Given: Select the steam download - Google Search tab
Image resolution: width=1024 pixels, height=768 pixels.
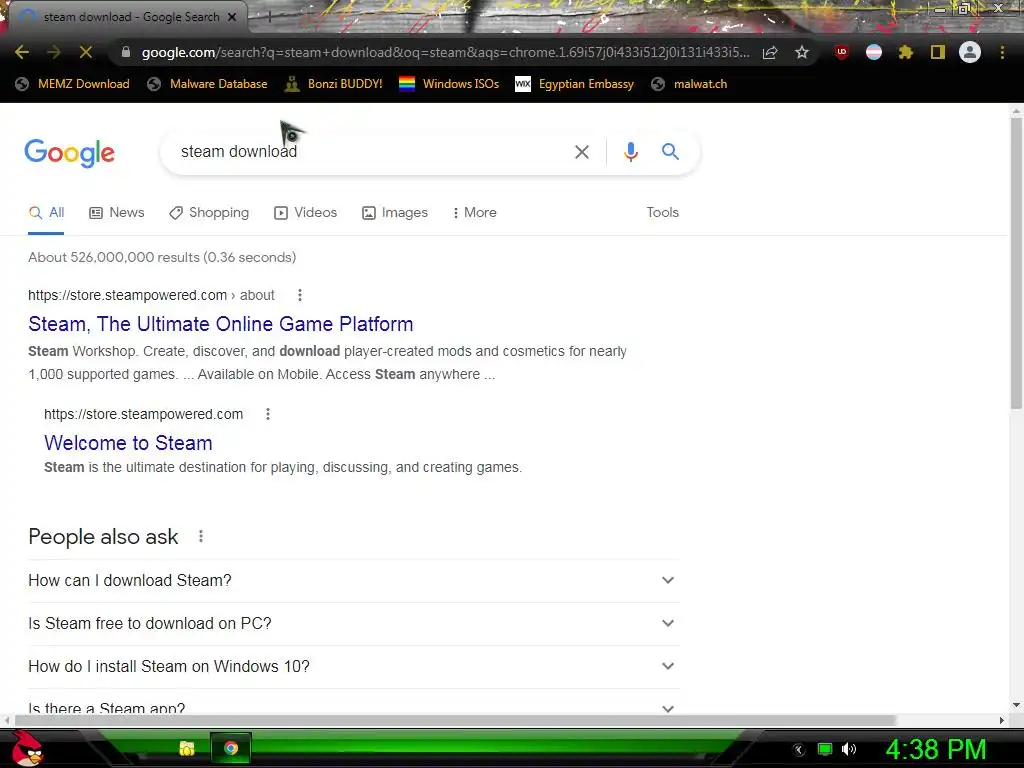Looking at the screenshot, I should (131, 17).
